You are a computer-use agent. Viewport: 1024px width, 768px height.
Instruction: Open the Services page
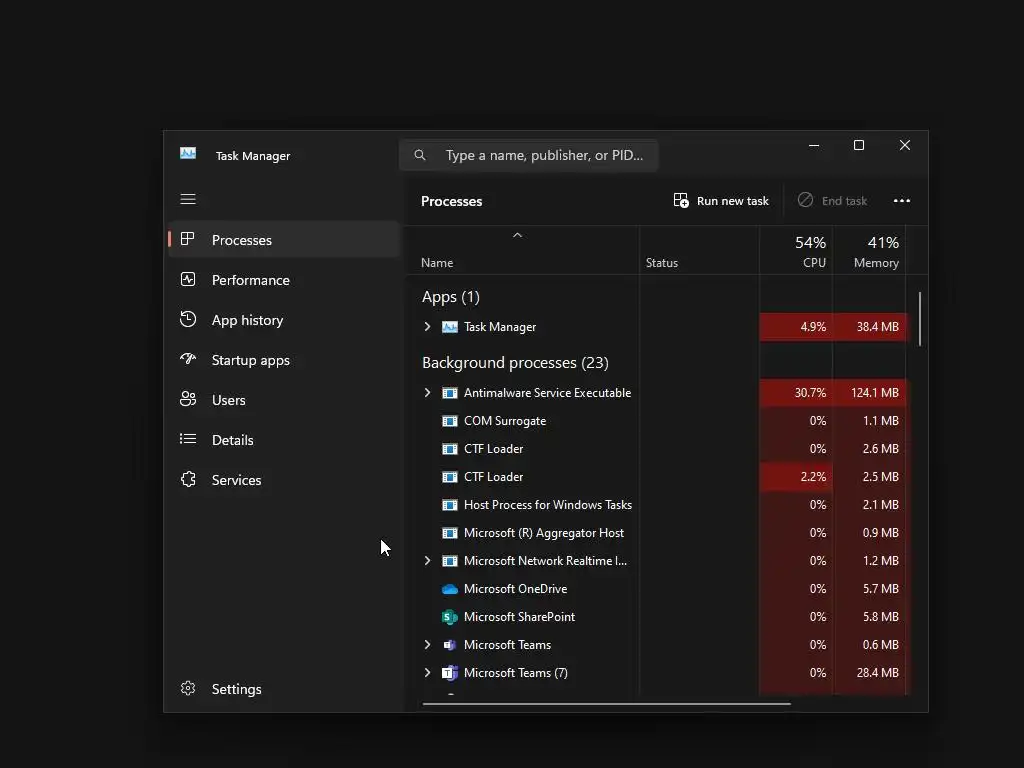284,480
